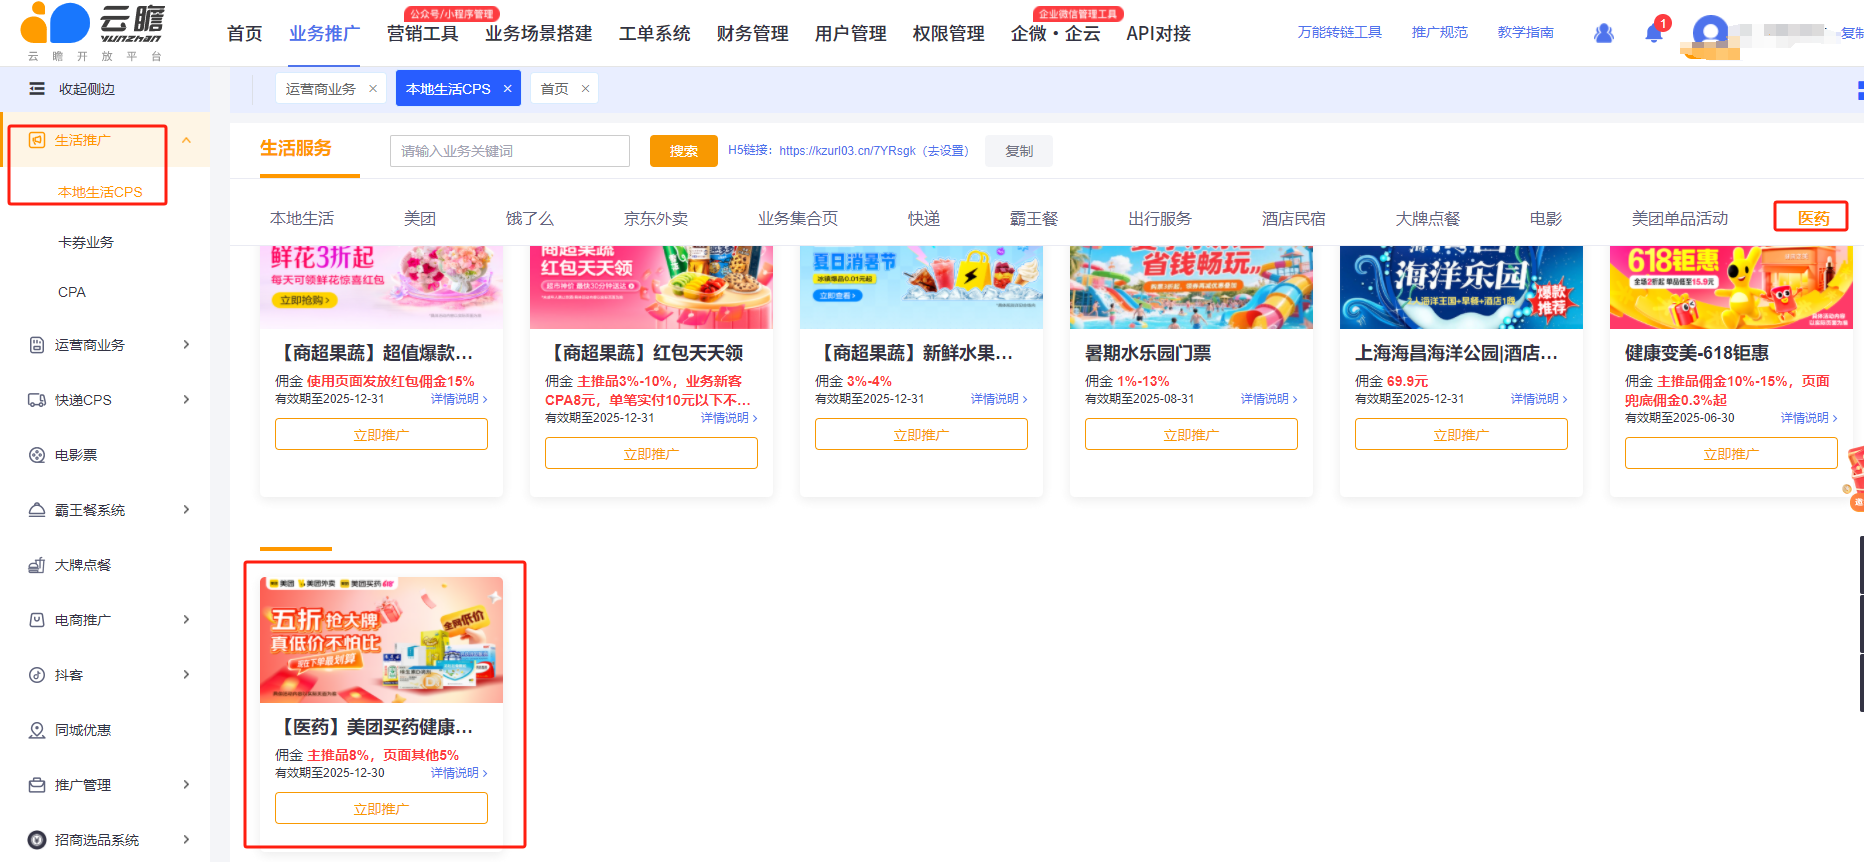Expand the 招商选品系统 sidebar chevron
This screenshot has width=1864, height=862.
[x=187, y=840]
